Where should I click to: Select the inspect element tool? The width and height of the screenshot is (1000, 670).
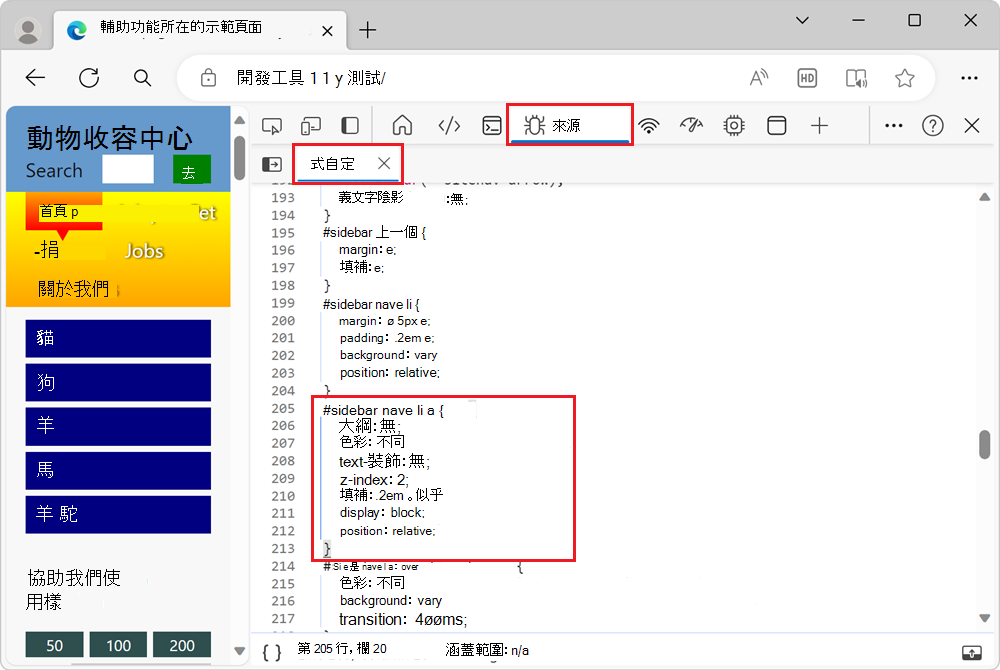(x=271, y=125)
